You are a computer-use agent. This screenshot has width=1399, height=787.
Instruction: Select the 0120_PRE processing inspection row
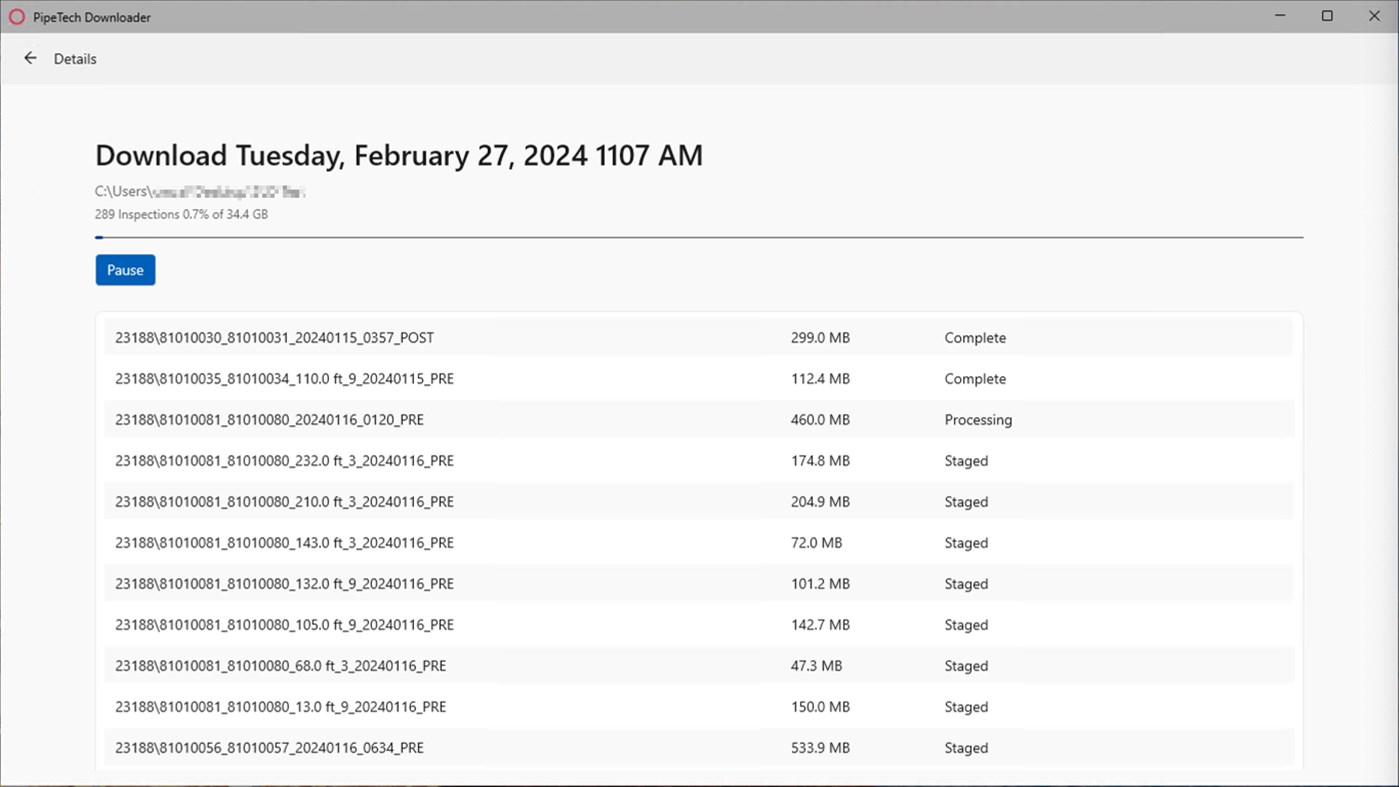tap(269, 420)
